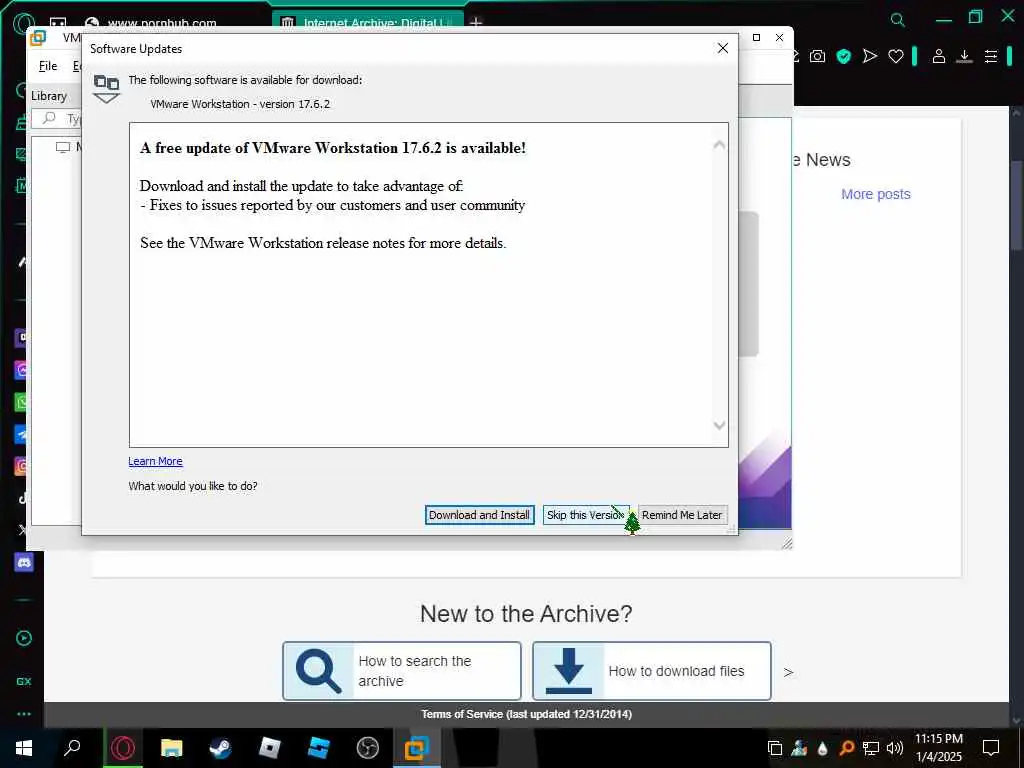Open GX icon in Opera sidebar
Image resolution: width=1024 pixels, height=768 pixels.
click(24, 681)
